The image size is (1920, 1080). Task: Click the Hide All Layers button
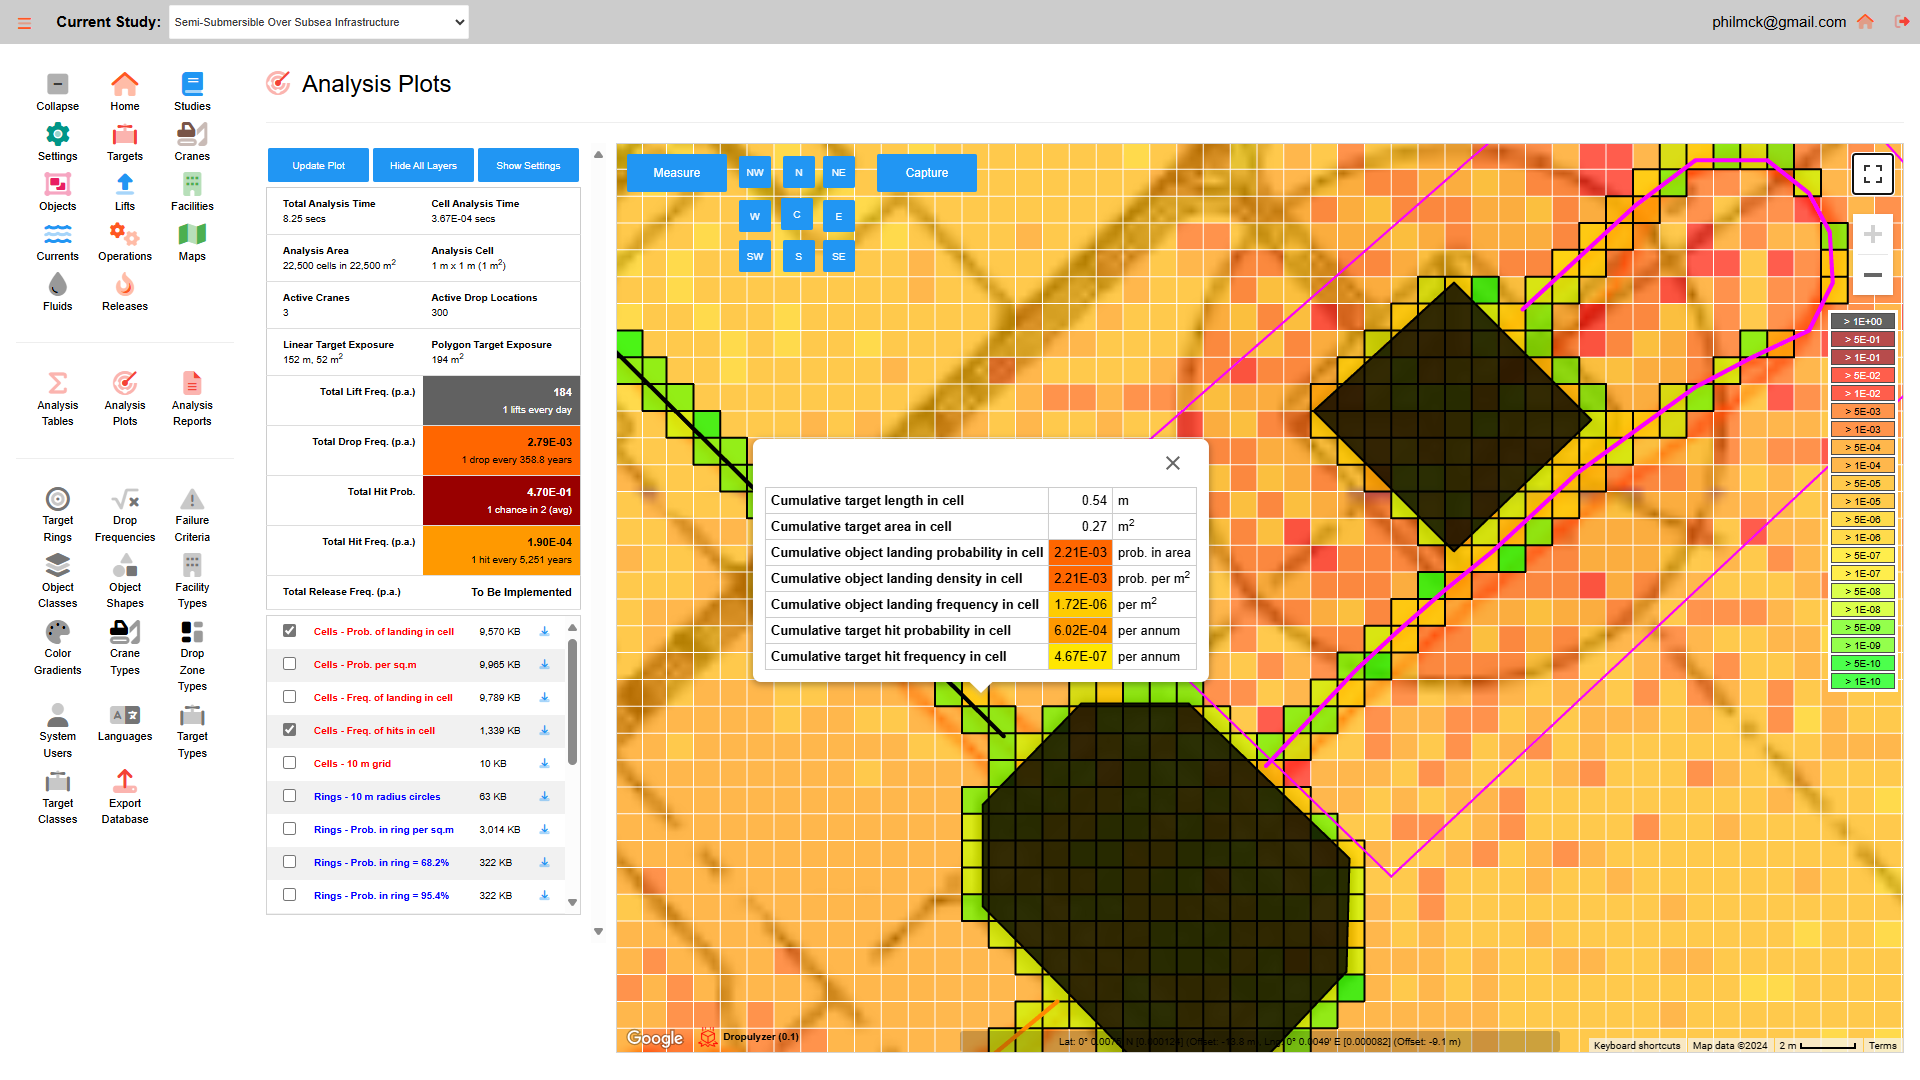pos(423,165)
